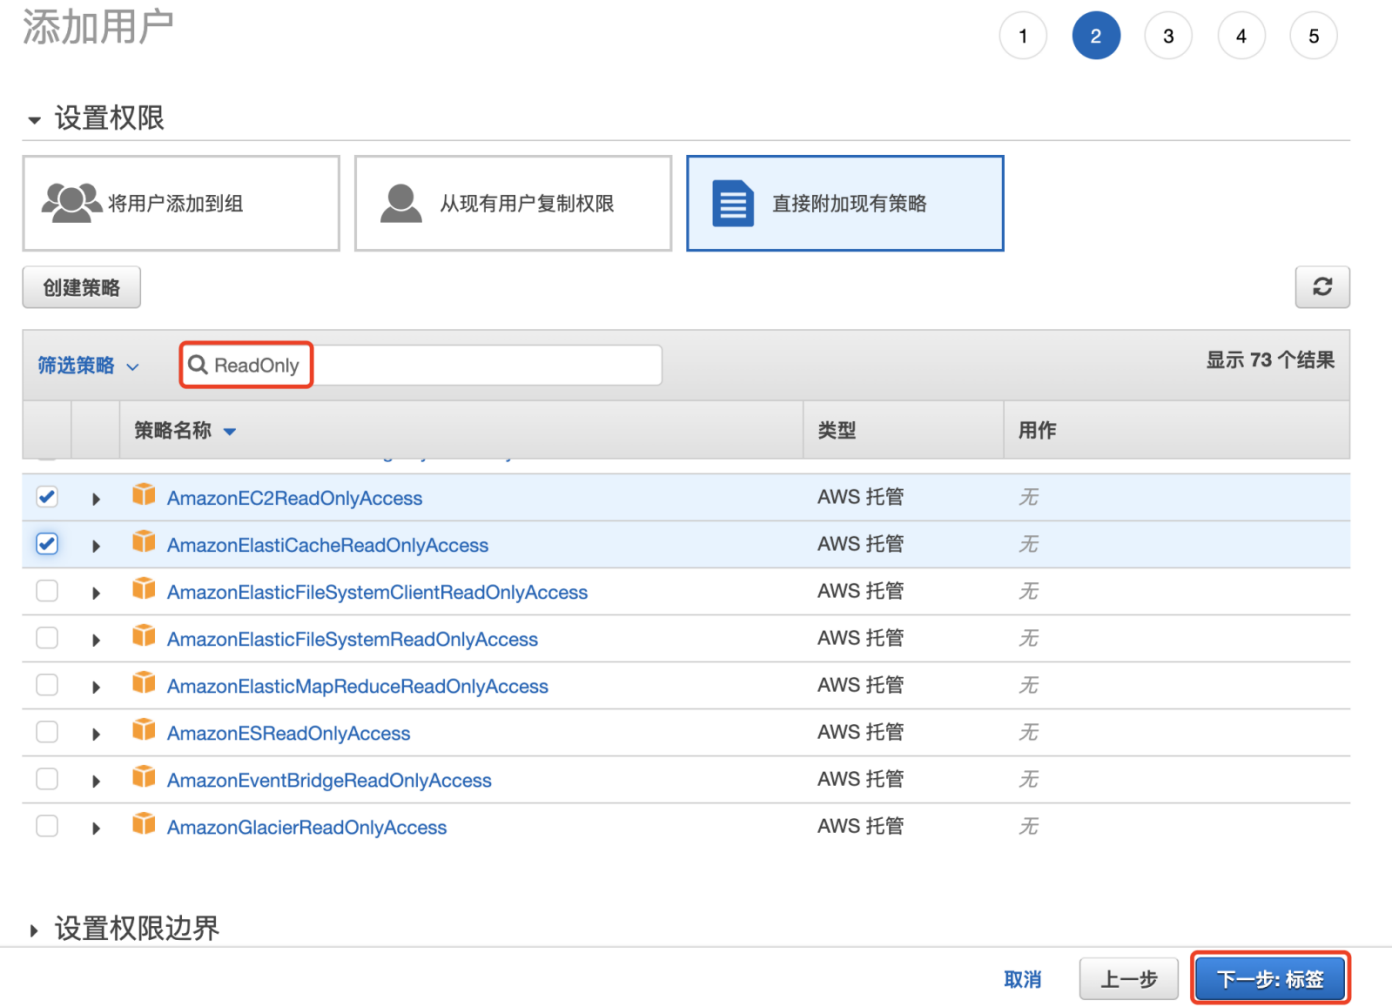Screen dimensions: 1392x1007
Task: Click the AmazonElasticFileSystemReadOnlyAccess cube icon
Action: click(x=144, y=636)
